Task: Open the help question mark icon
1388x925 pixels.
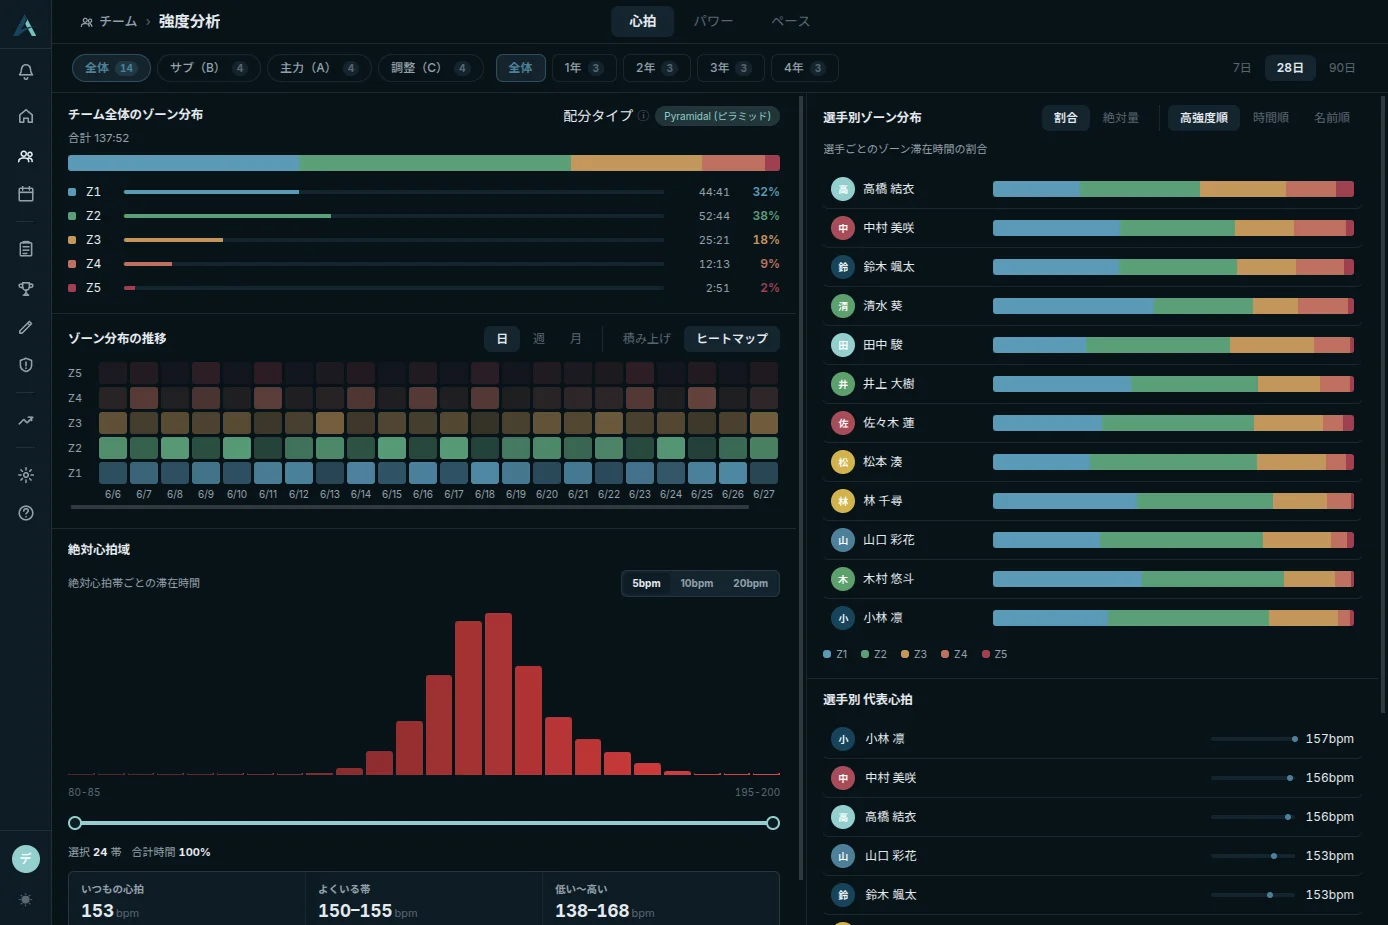Action: click(x=26, y=513)
